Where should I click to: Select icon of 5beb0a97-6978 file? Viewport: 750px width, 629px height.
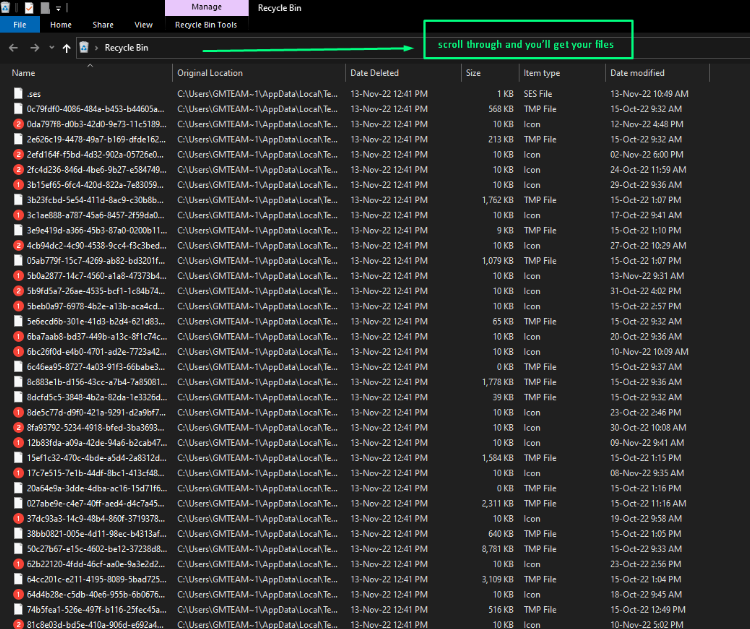point(18,306)
